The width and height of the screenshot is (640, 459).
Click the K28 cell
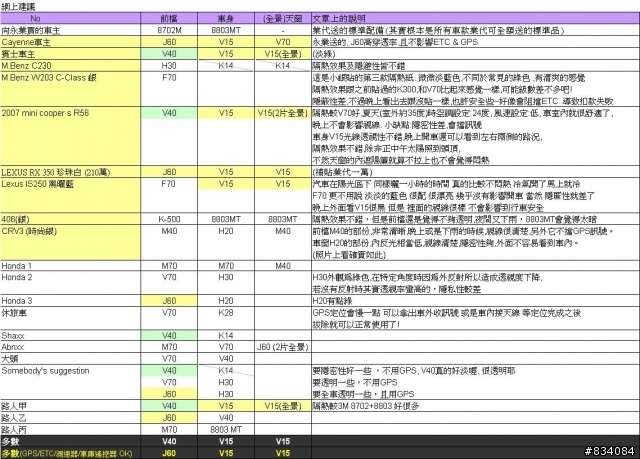tap(226, 313)
